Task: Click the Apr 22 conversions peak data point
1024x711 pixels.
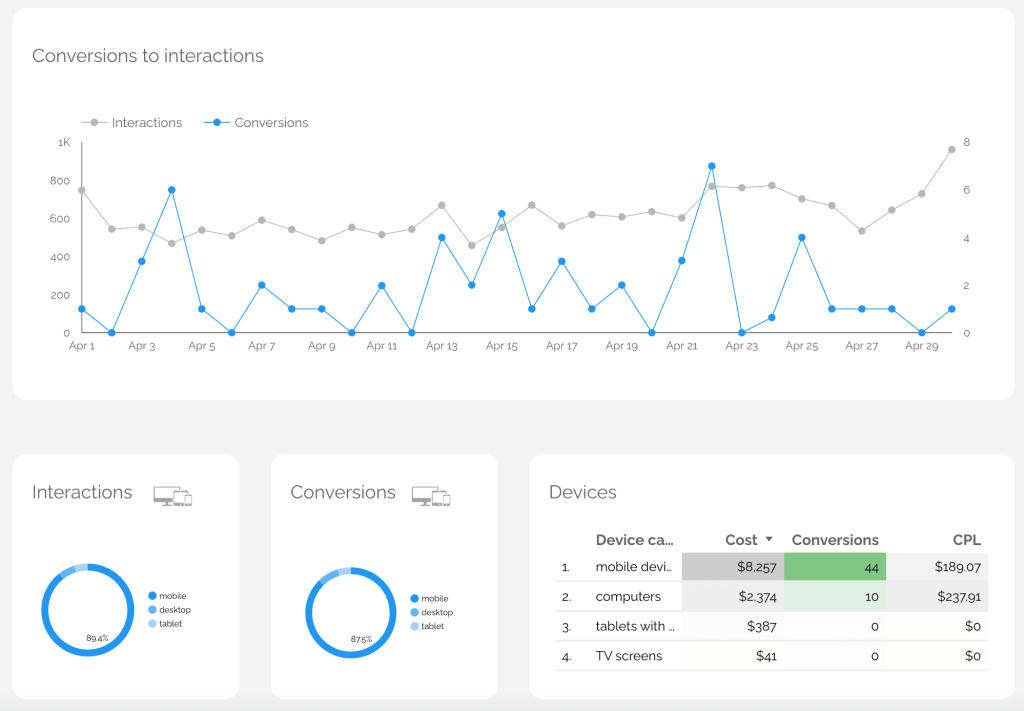Action: 712,166
